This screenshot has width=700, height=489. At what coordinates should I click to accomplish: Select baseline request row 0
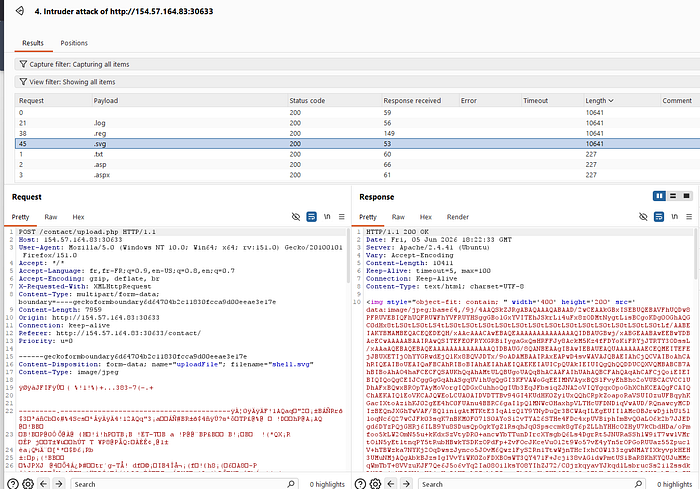pyautogui.click(x=357, y=113)
